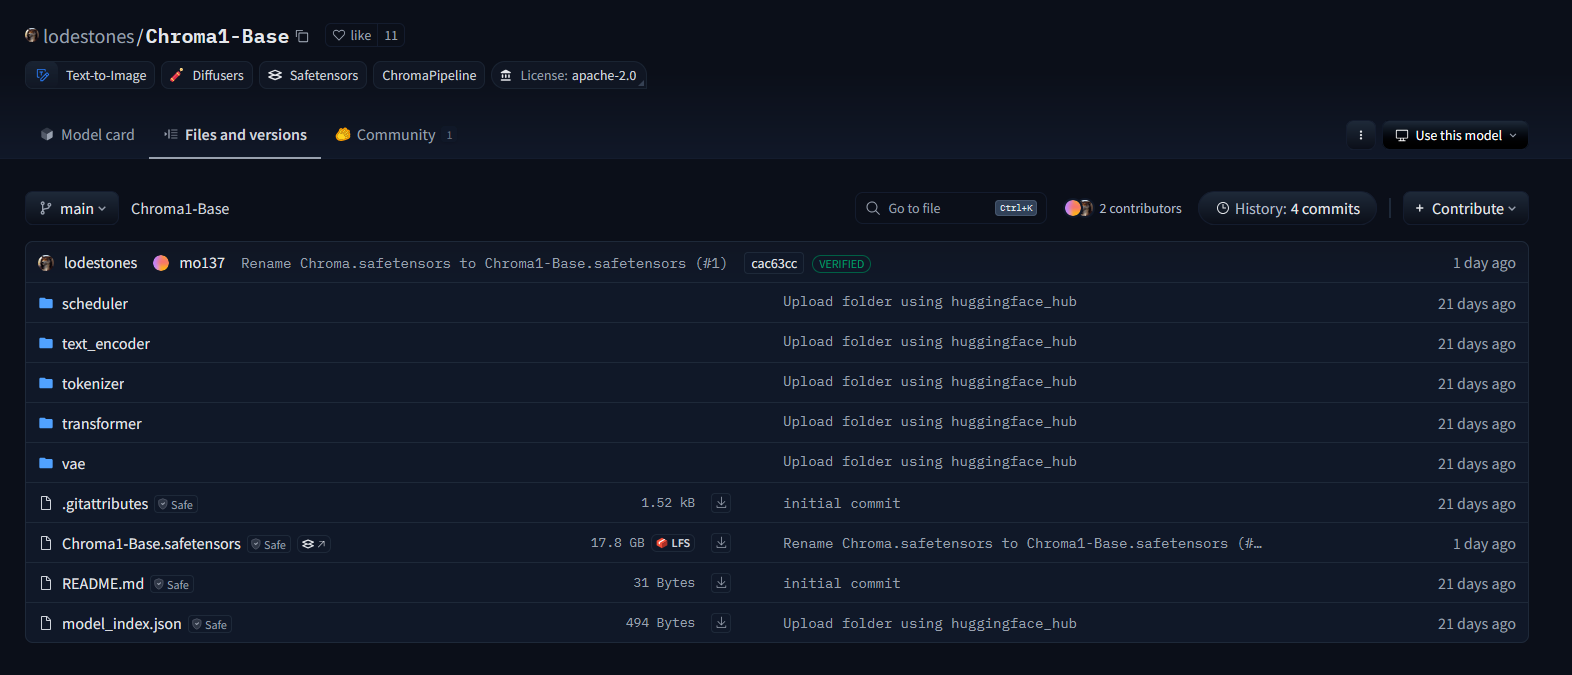The height and width of the screenshot is (675, 1572).
Task: Open the Chroma1-Base.safetensors row's rename commit message
Action: (1022, 543)
